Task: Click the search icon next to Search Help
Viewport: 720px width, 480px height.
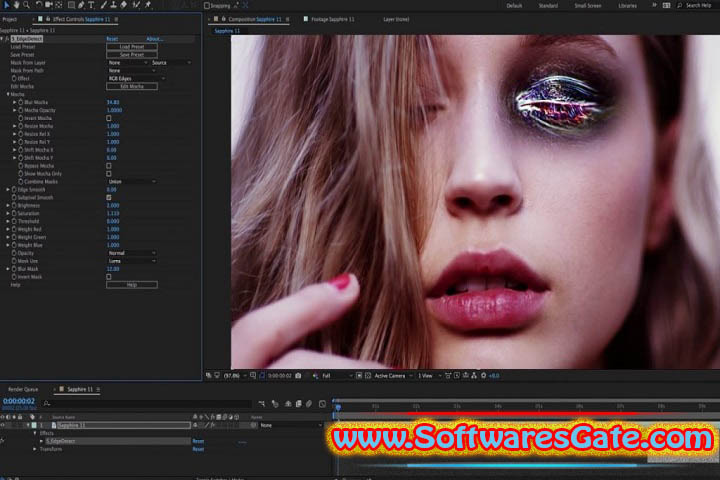Action: 680,6
